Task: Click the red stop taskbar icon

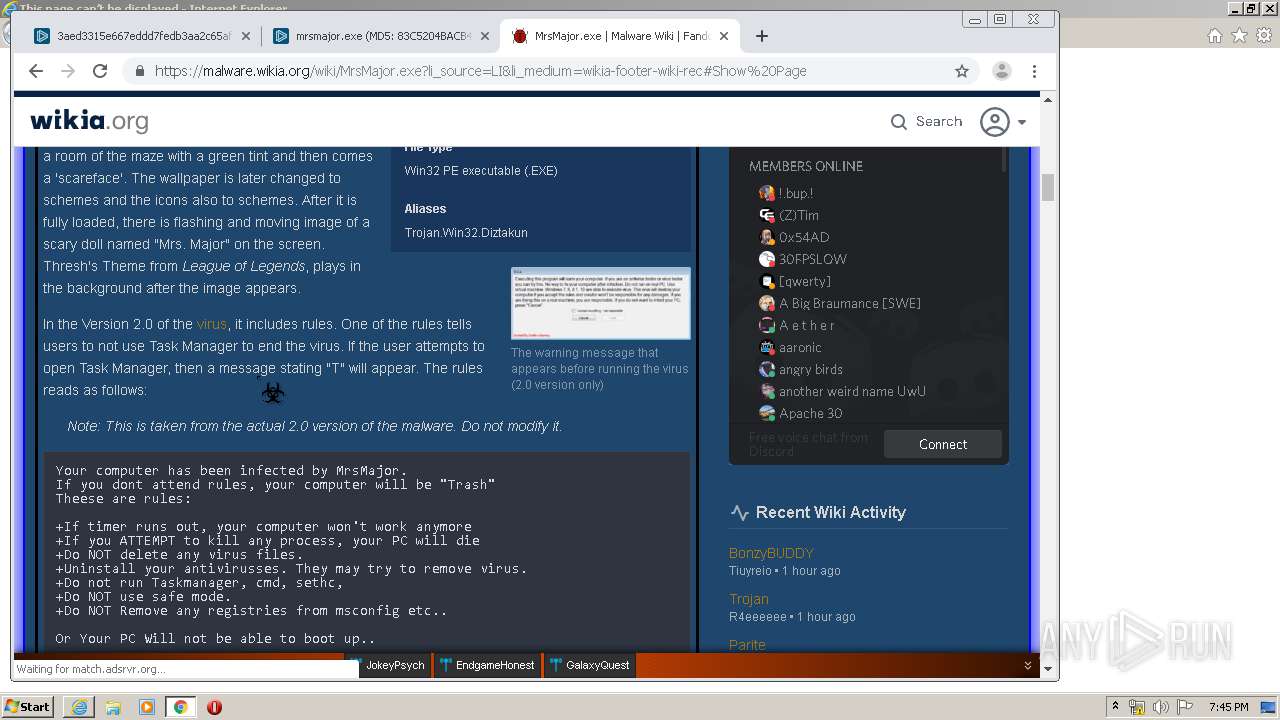Action: point(214,707)
